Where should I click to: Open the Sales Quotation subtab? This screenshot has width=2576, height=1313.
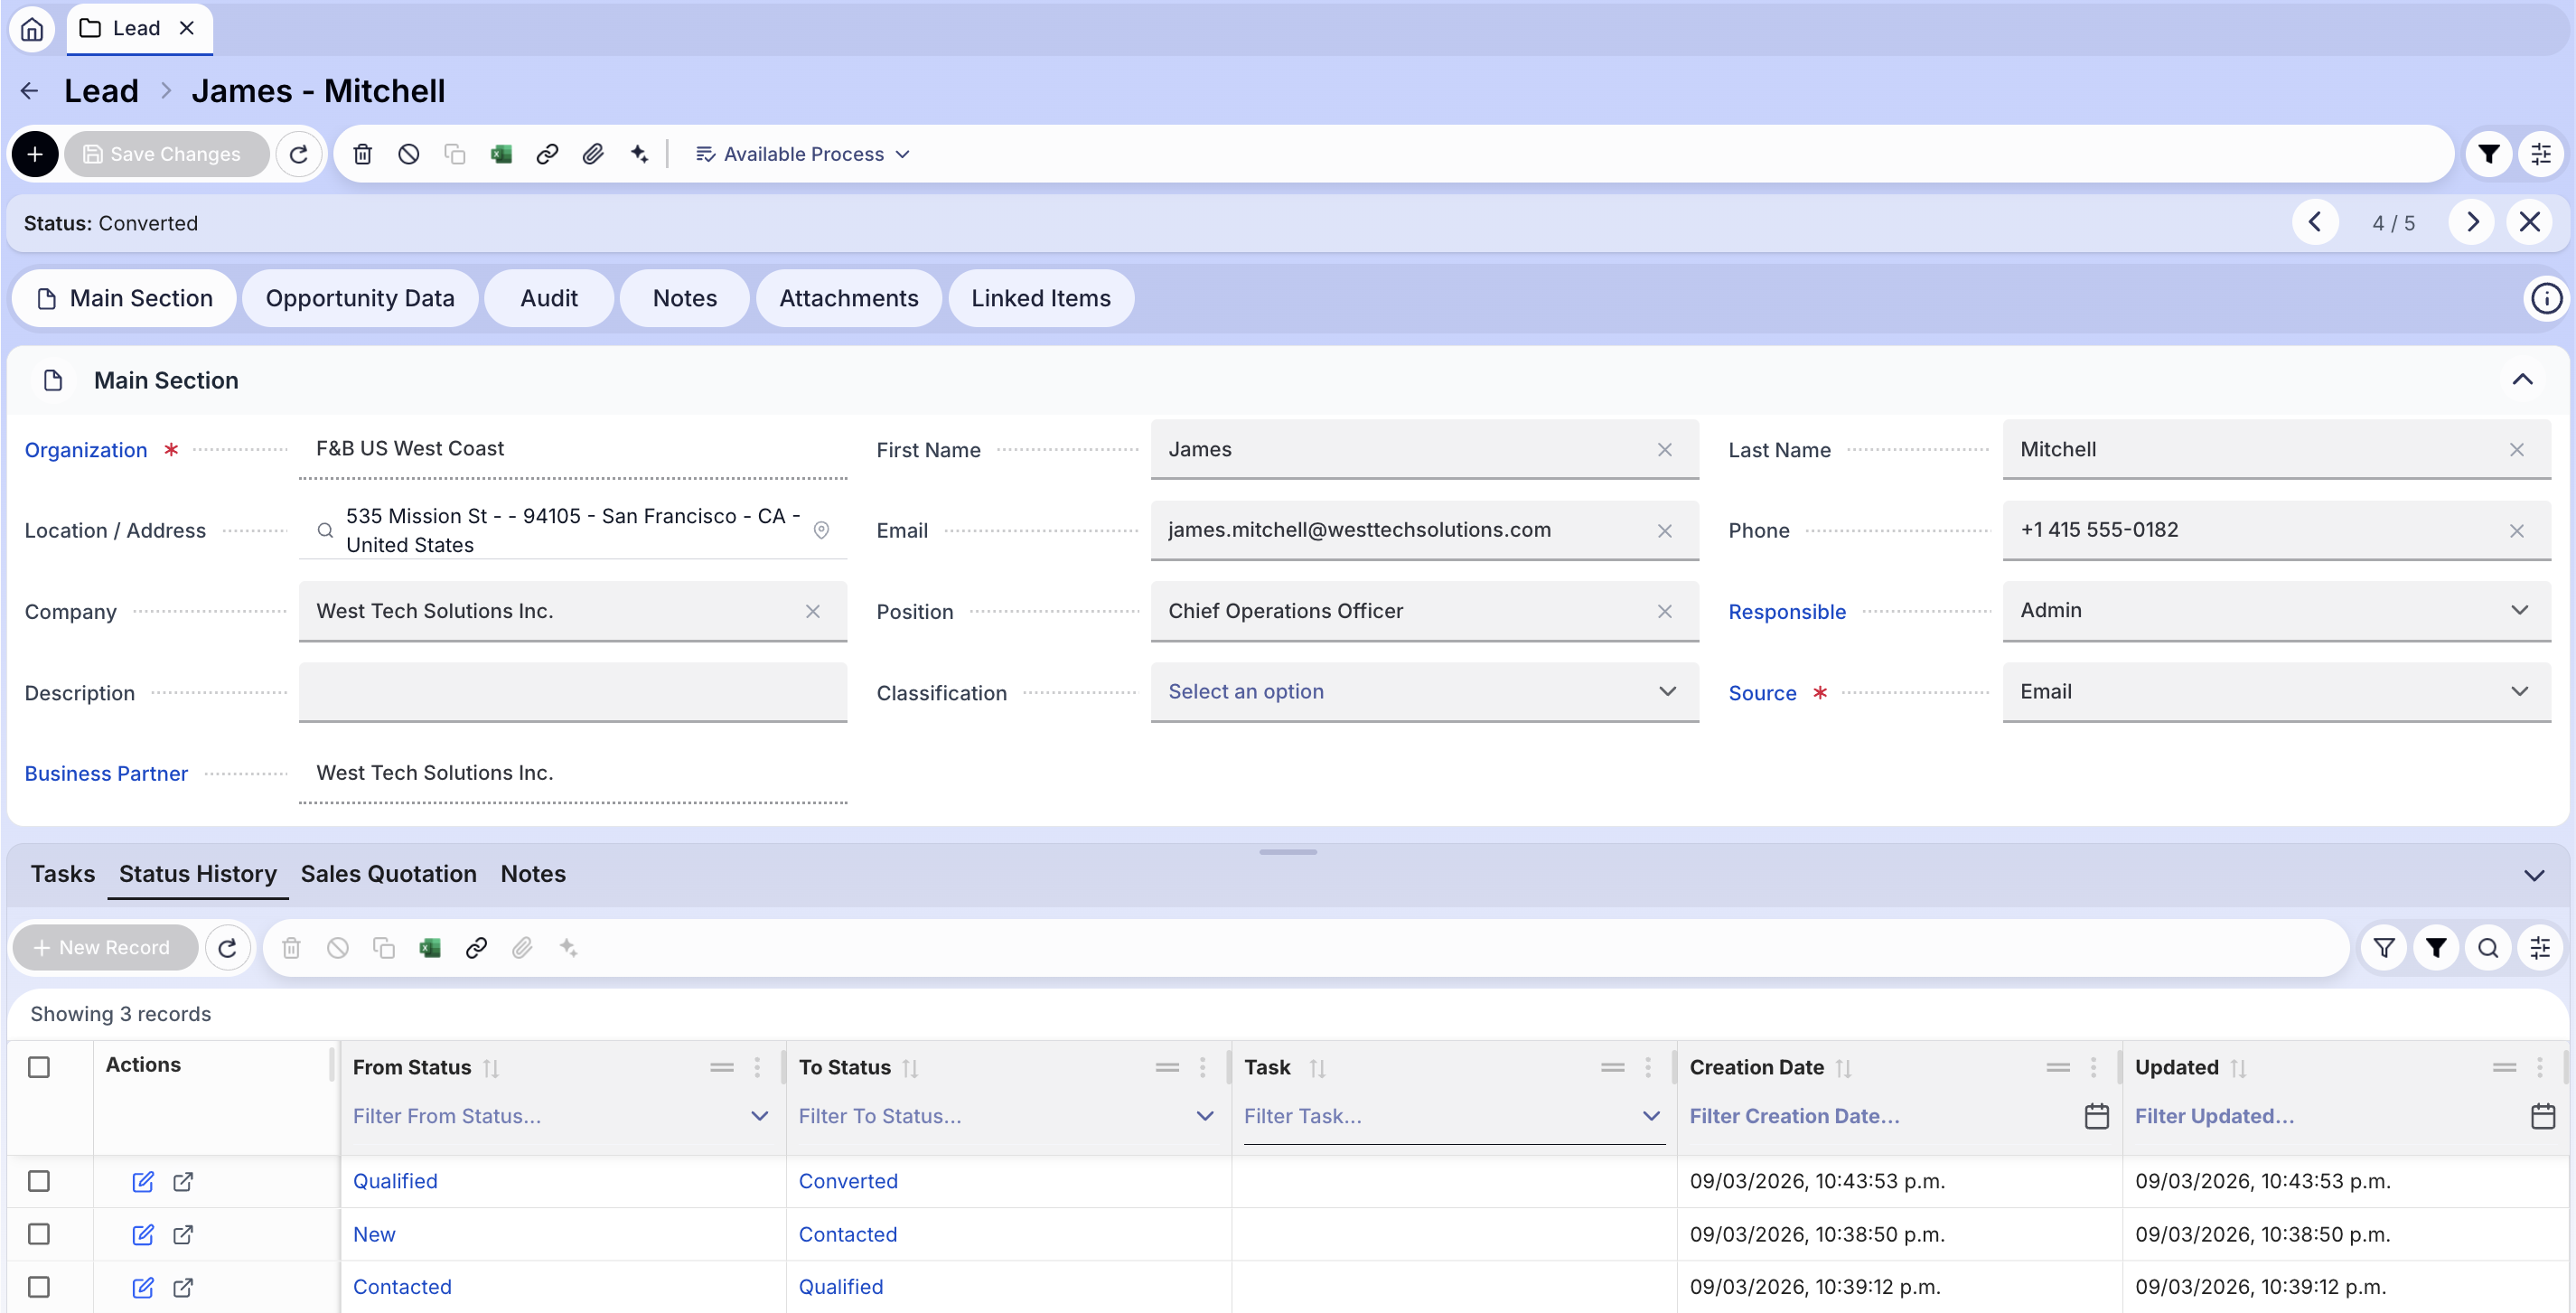[x=388, y=874]
